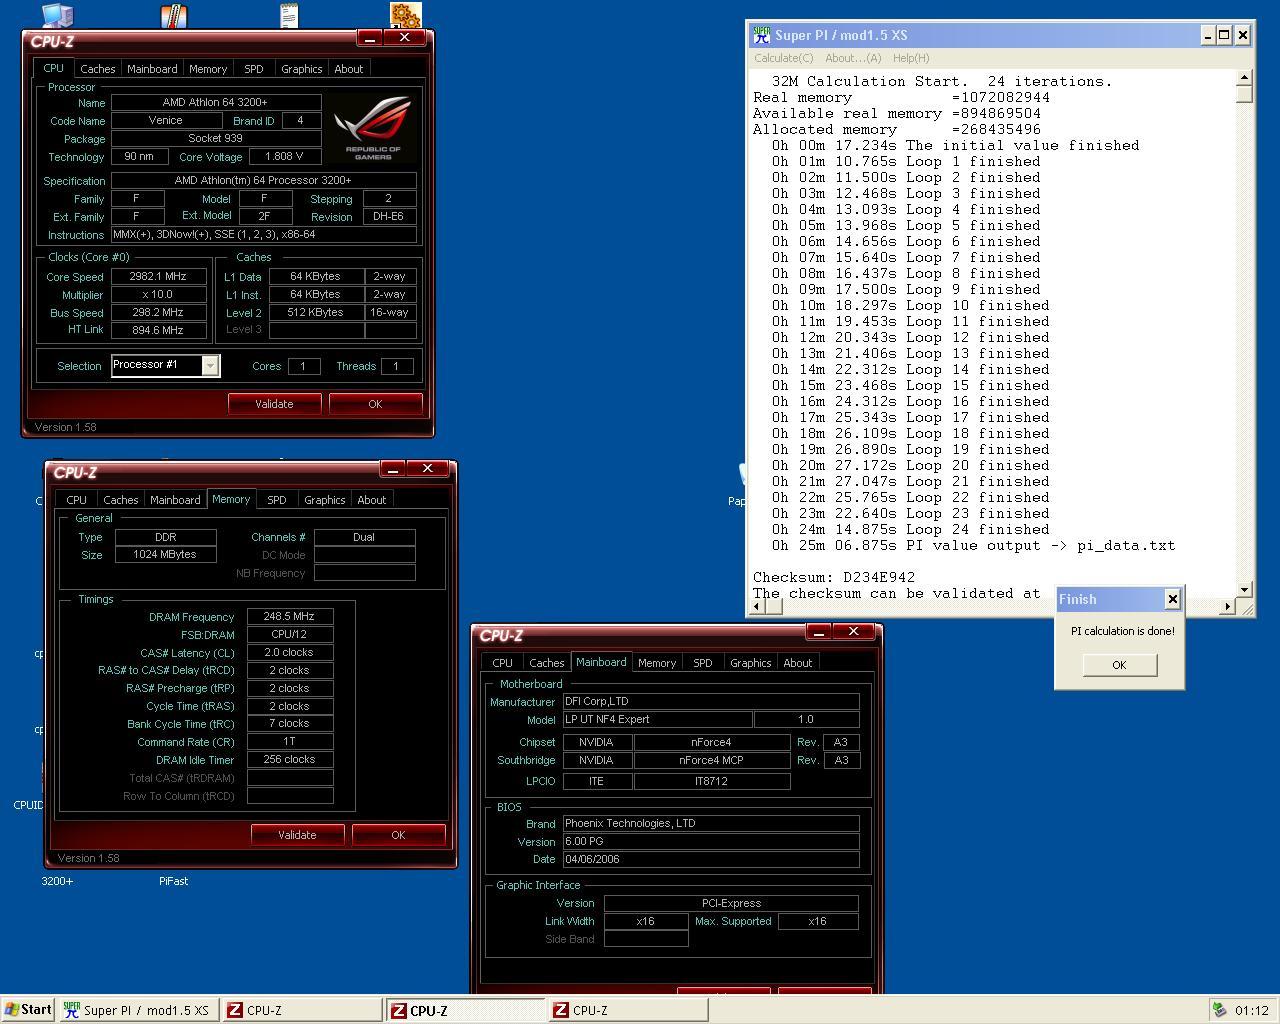The width and height of the screenshot is (1280, 1024).
Task: Select CPU tab in Mainboard CPU-Z window
Action: 502,663
